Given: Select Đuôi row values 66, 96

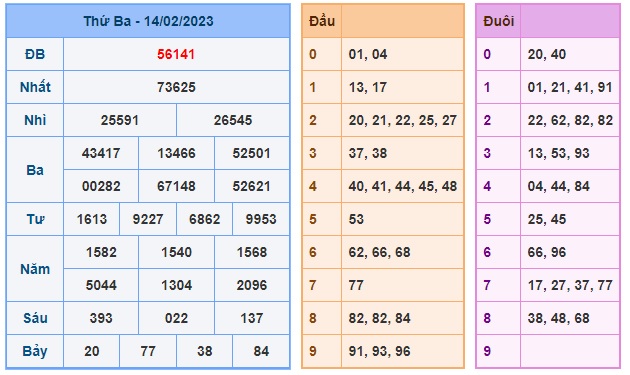Looking at the screenshot, I should coord(546,252).
